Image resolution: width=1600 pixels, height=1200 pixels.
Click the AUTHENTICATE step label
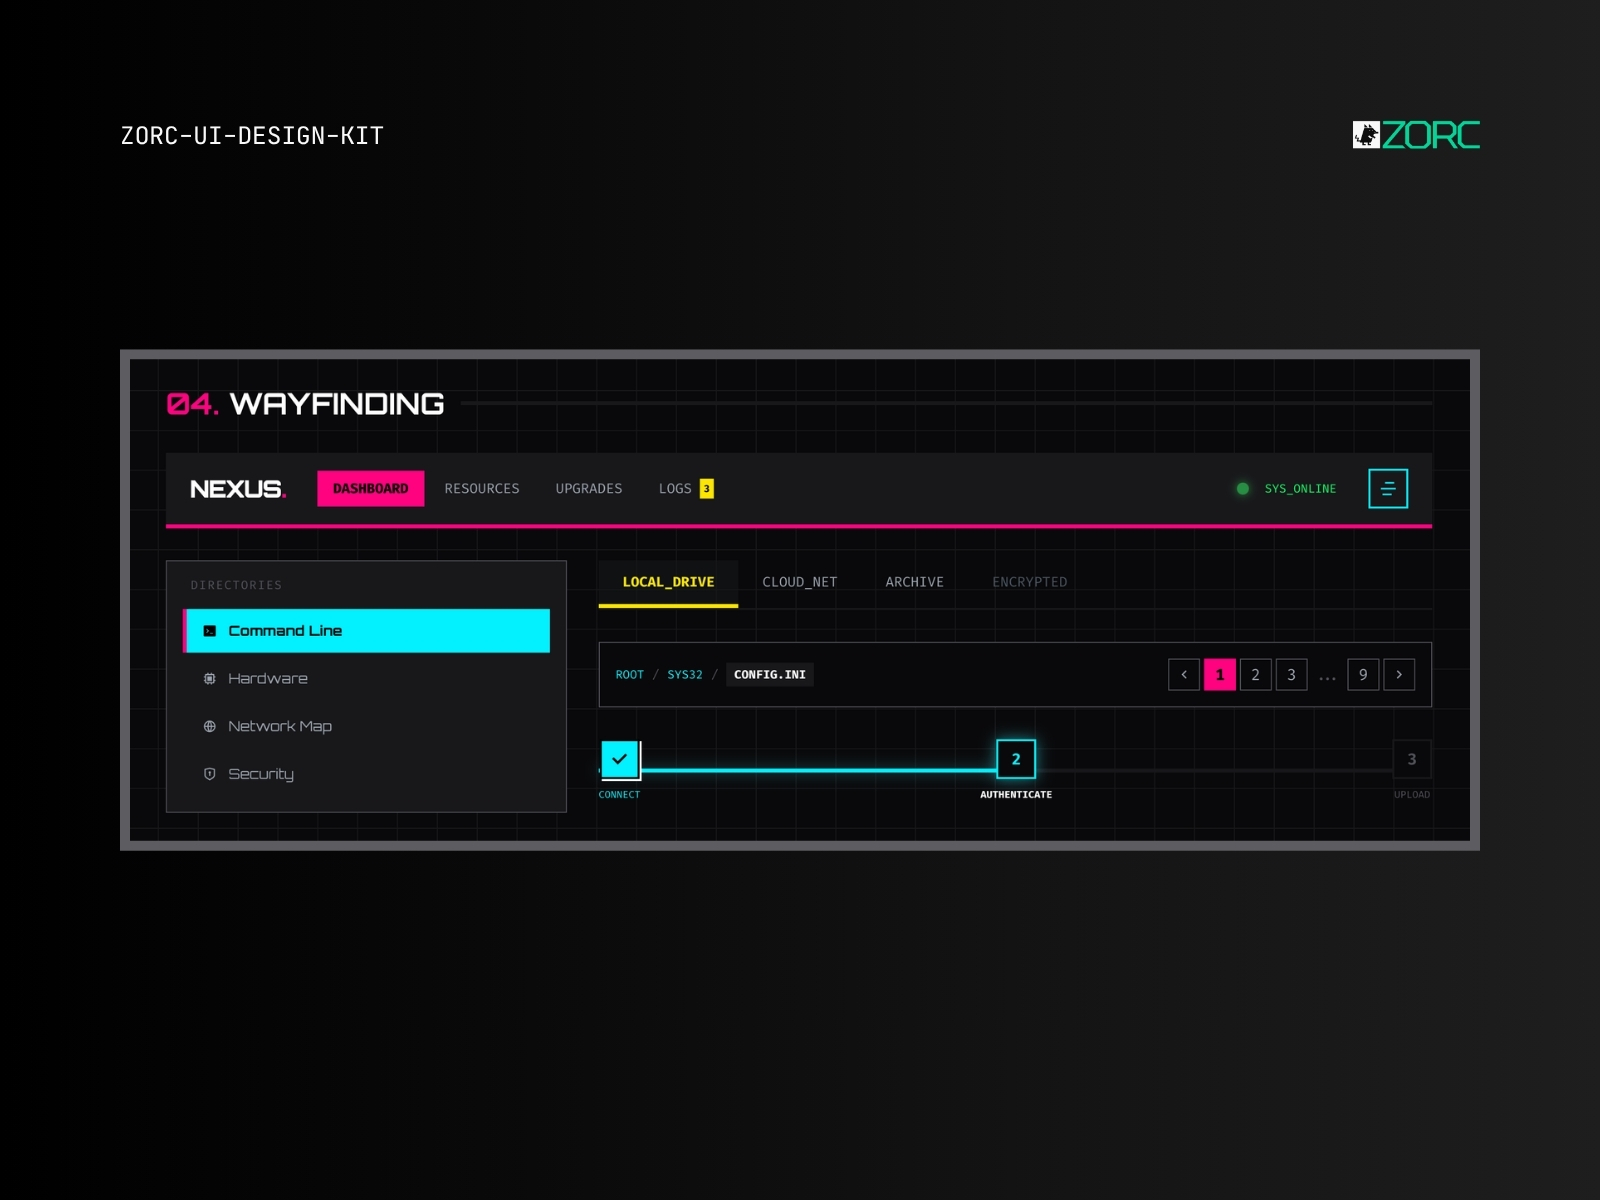coord(1016,795)
